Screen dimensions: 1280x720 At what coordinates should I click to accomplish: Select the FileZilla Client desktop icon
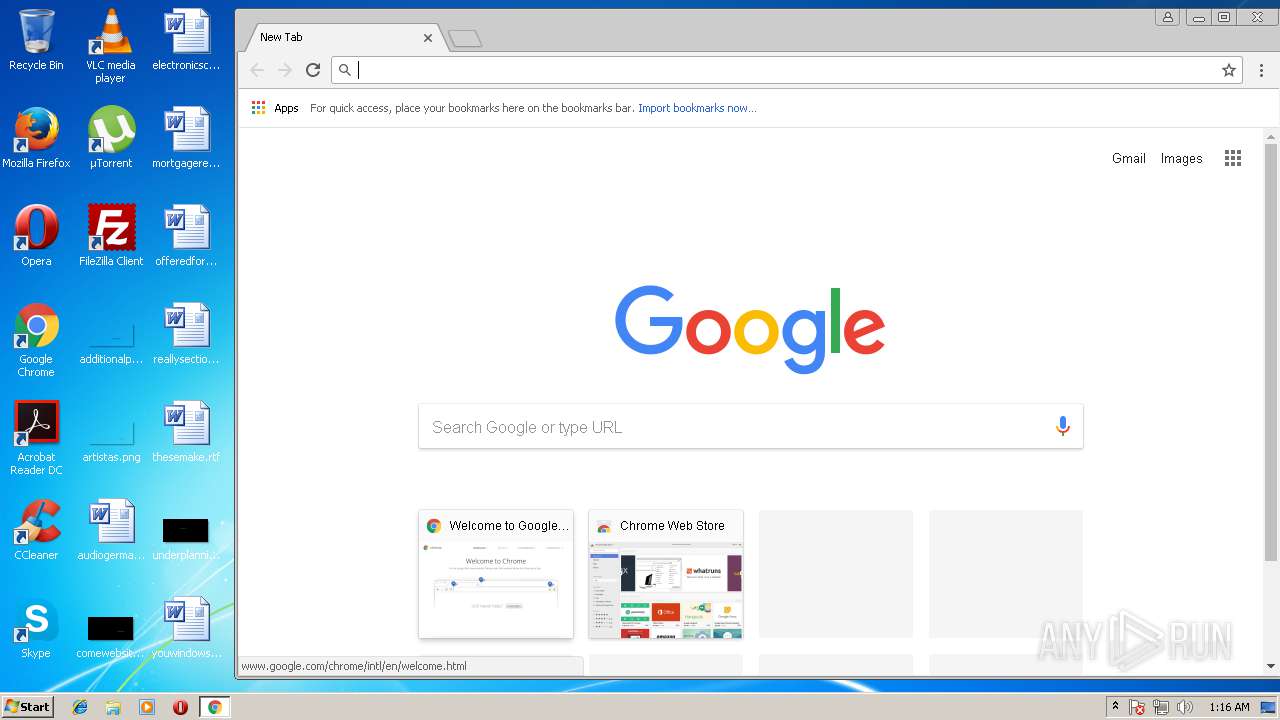point(110,236)
